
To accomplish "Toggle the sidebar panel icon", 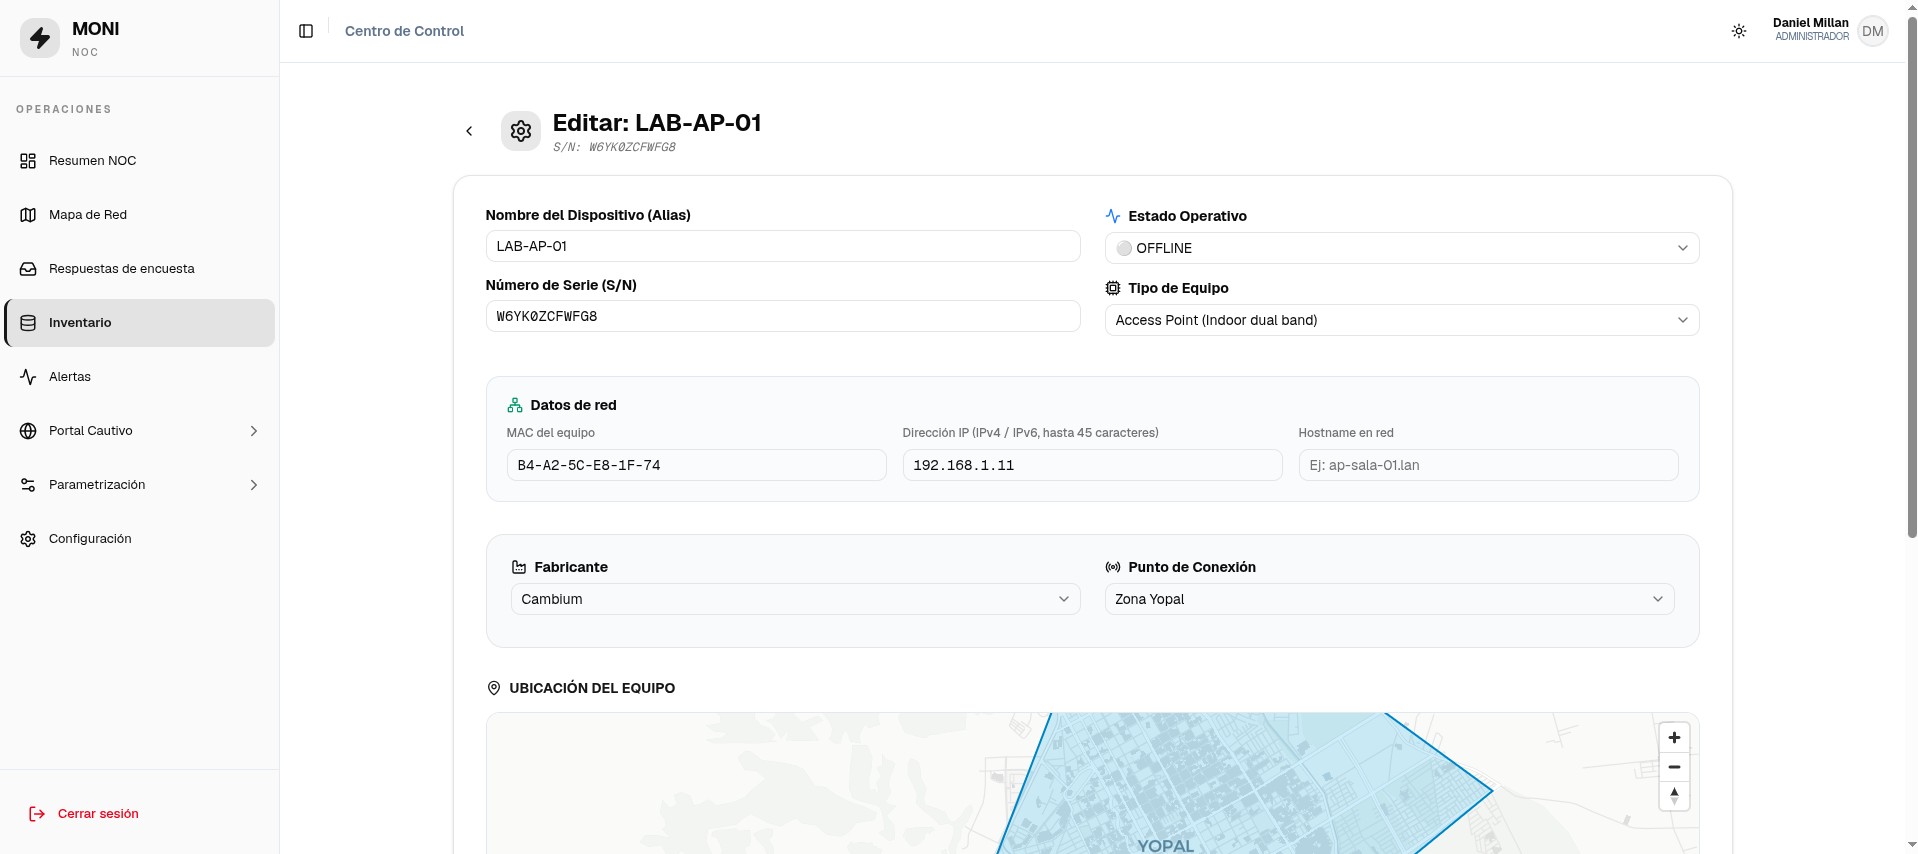I will pos(306,31).
